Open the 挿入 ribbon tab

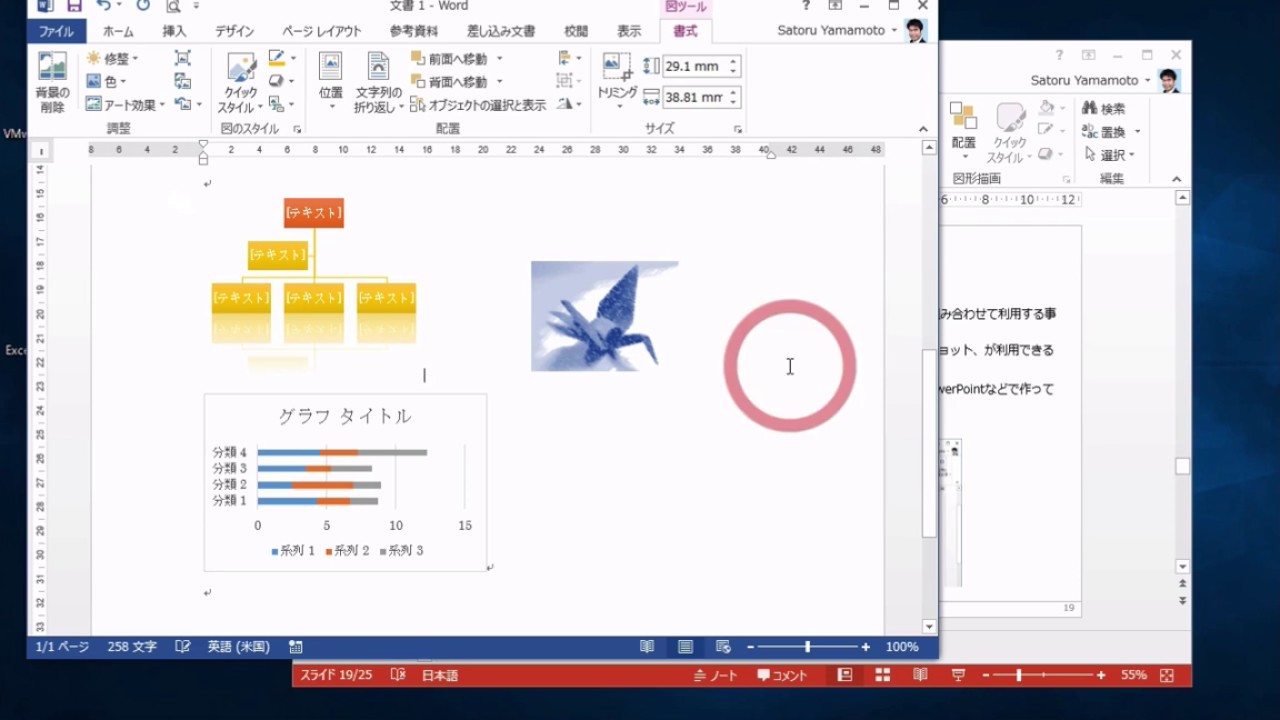pyautogui.click(x=175, y=31)
